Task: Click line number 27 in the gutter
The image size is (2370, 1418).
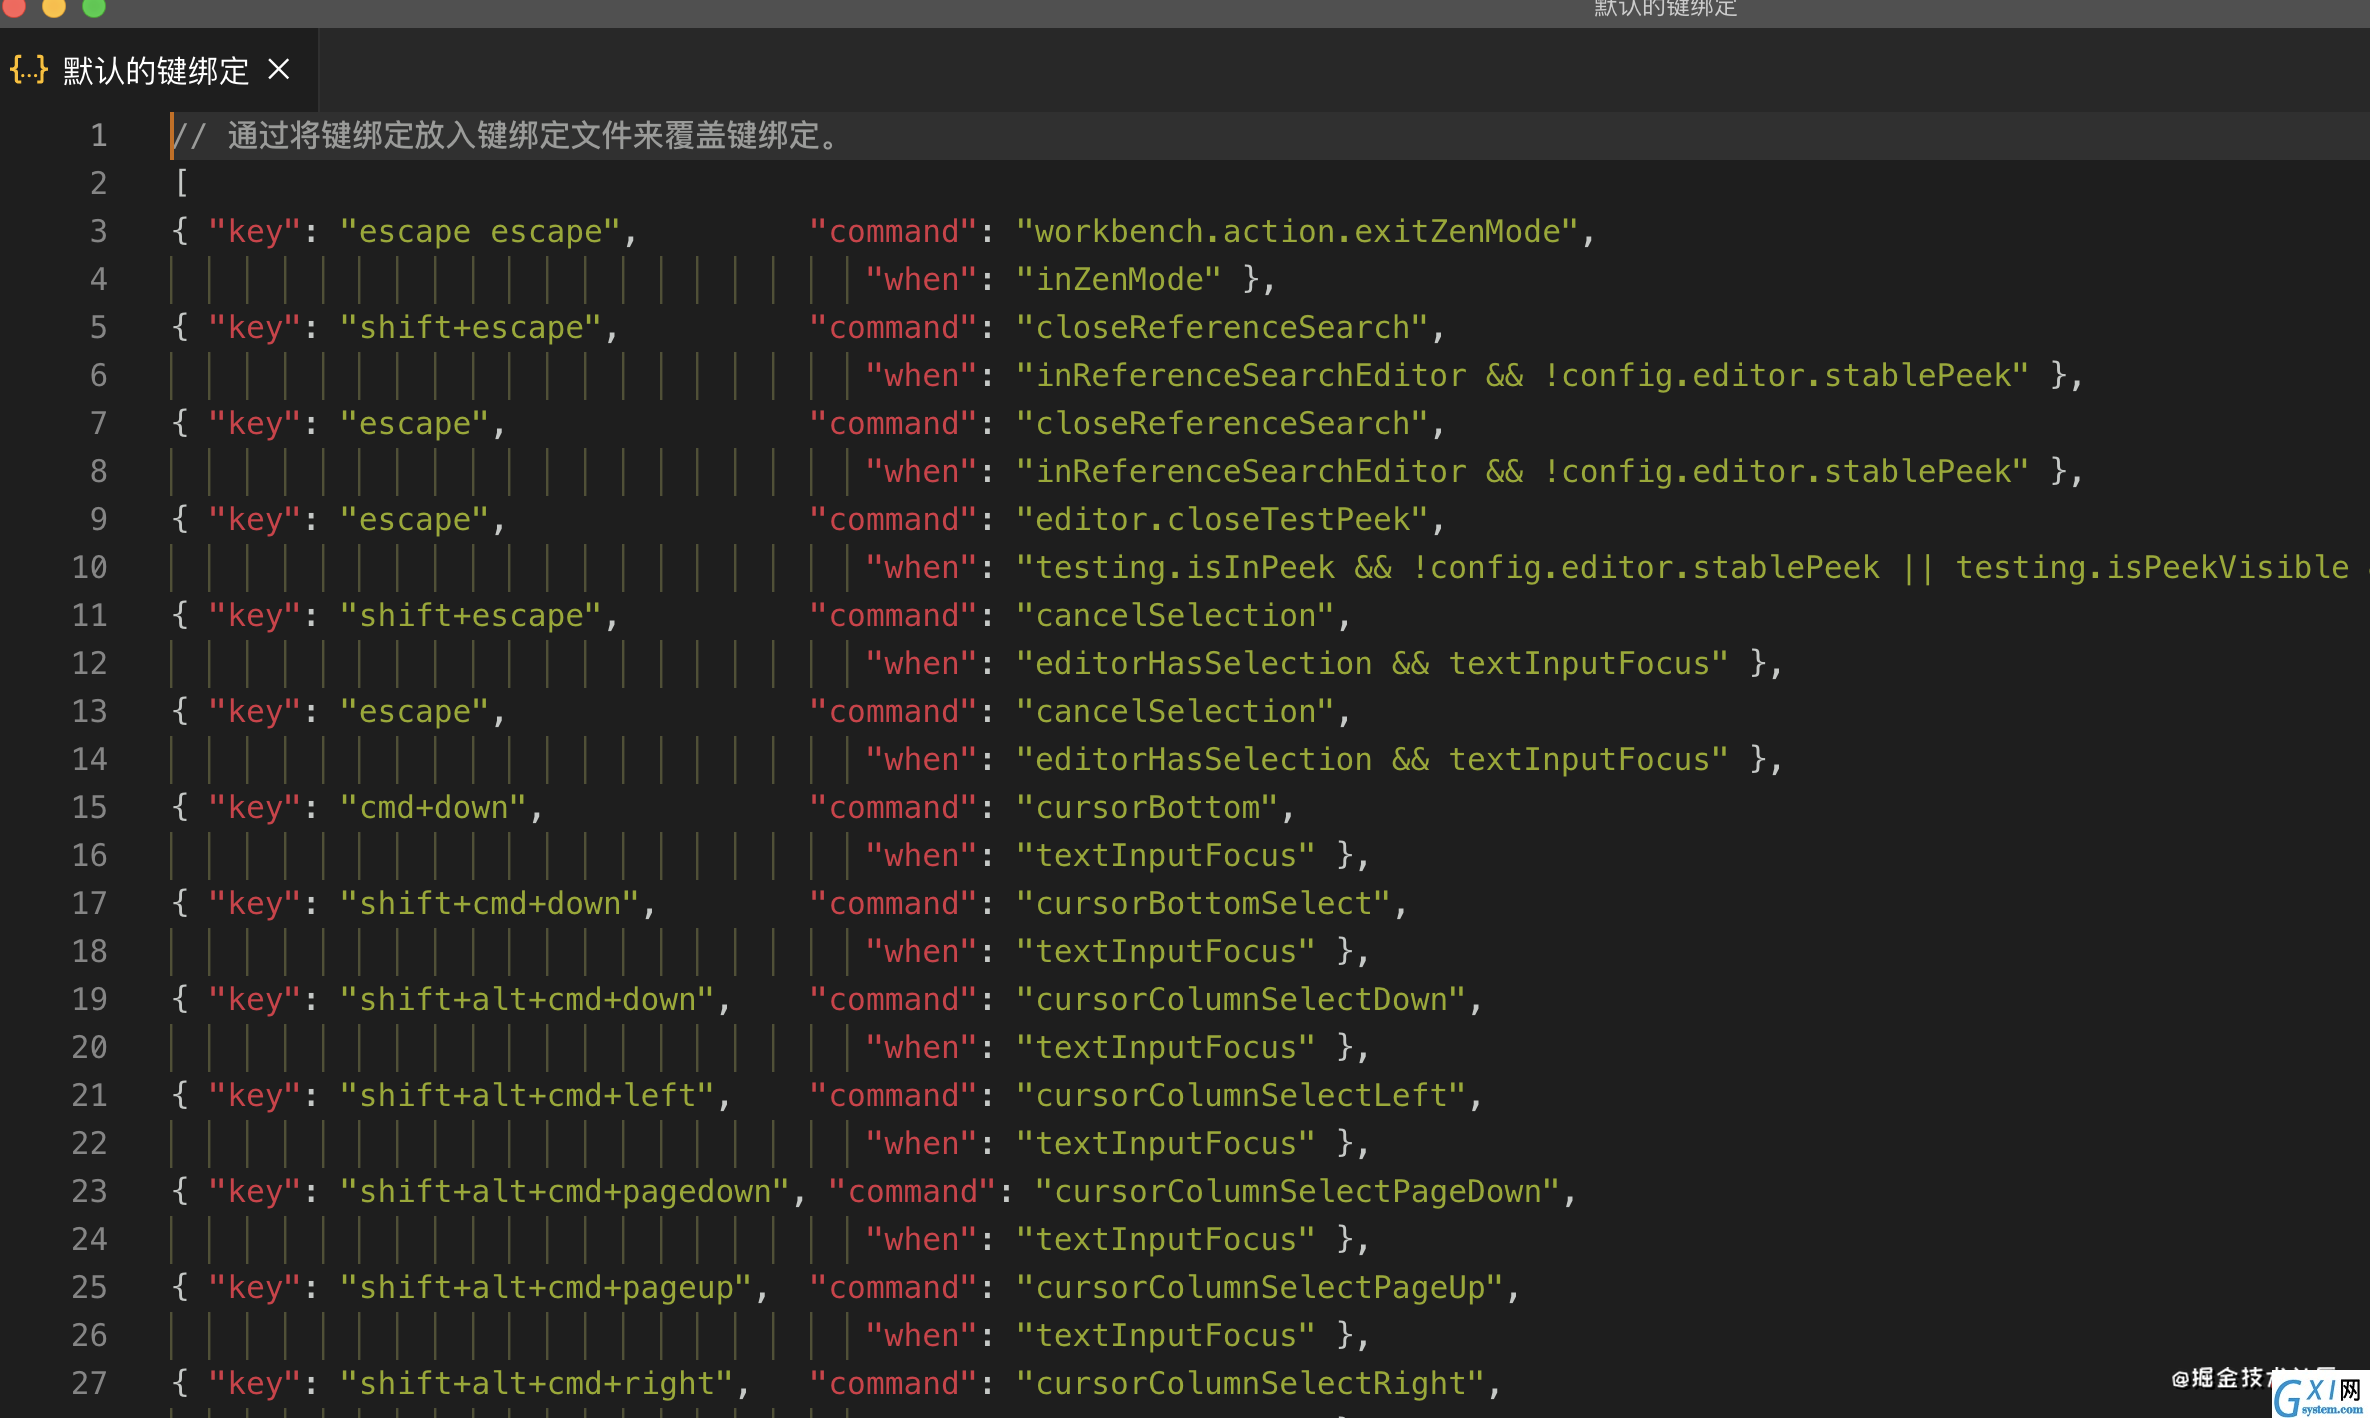Action: (x=89, y=1383)
